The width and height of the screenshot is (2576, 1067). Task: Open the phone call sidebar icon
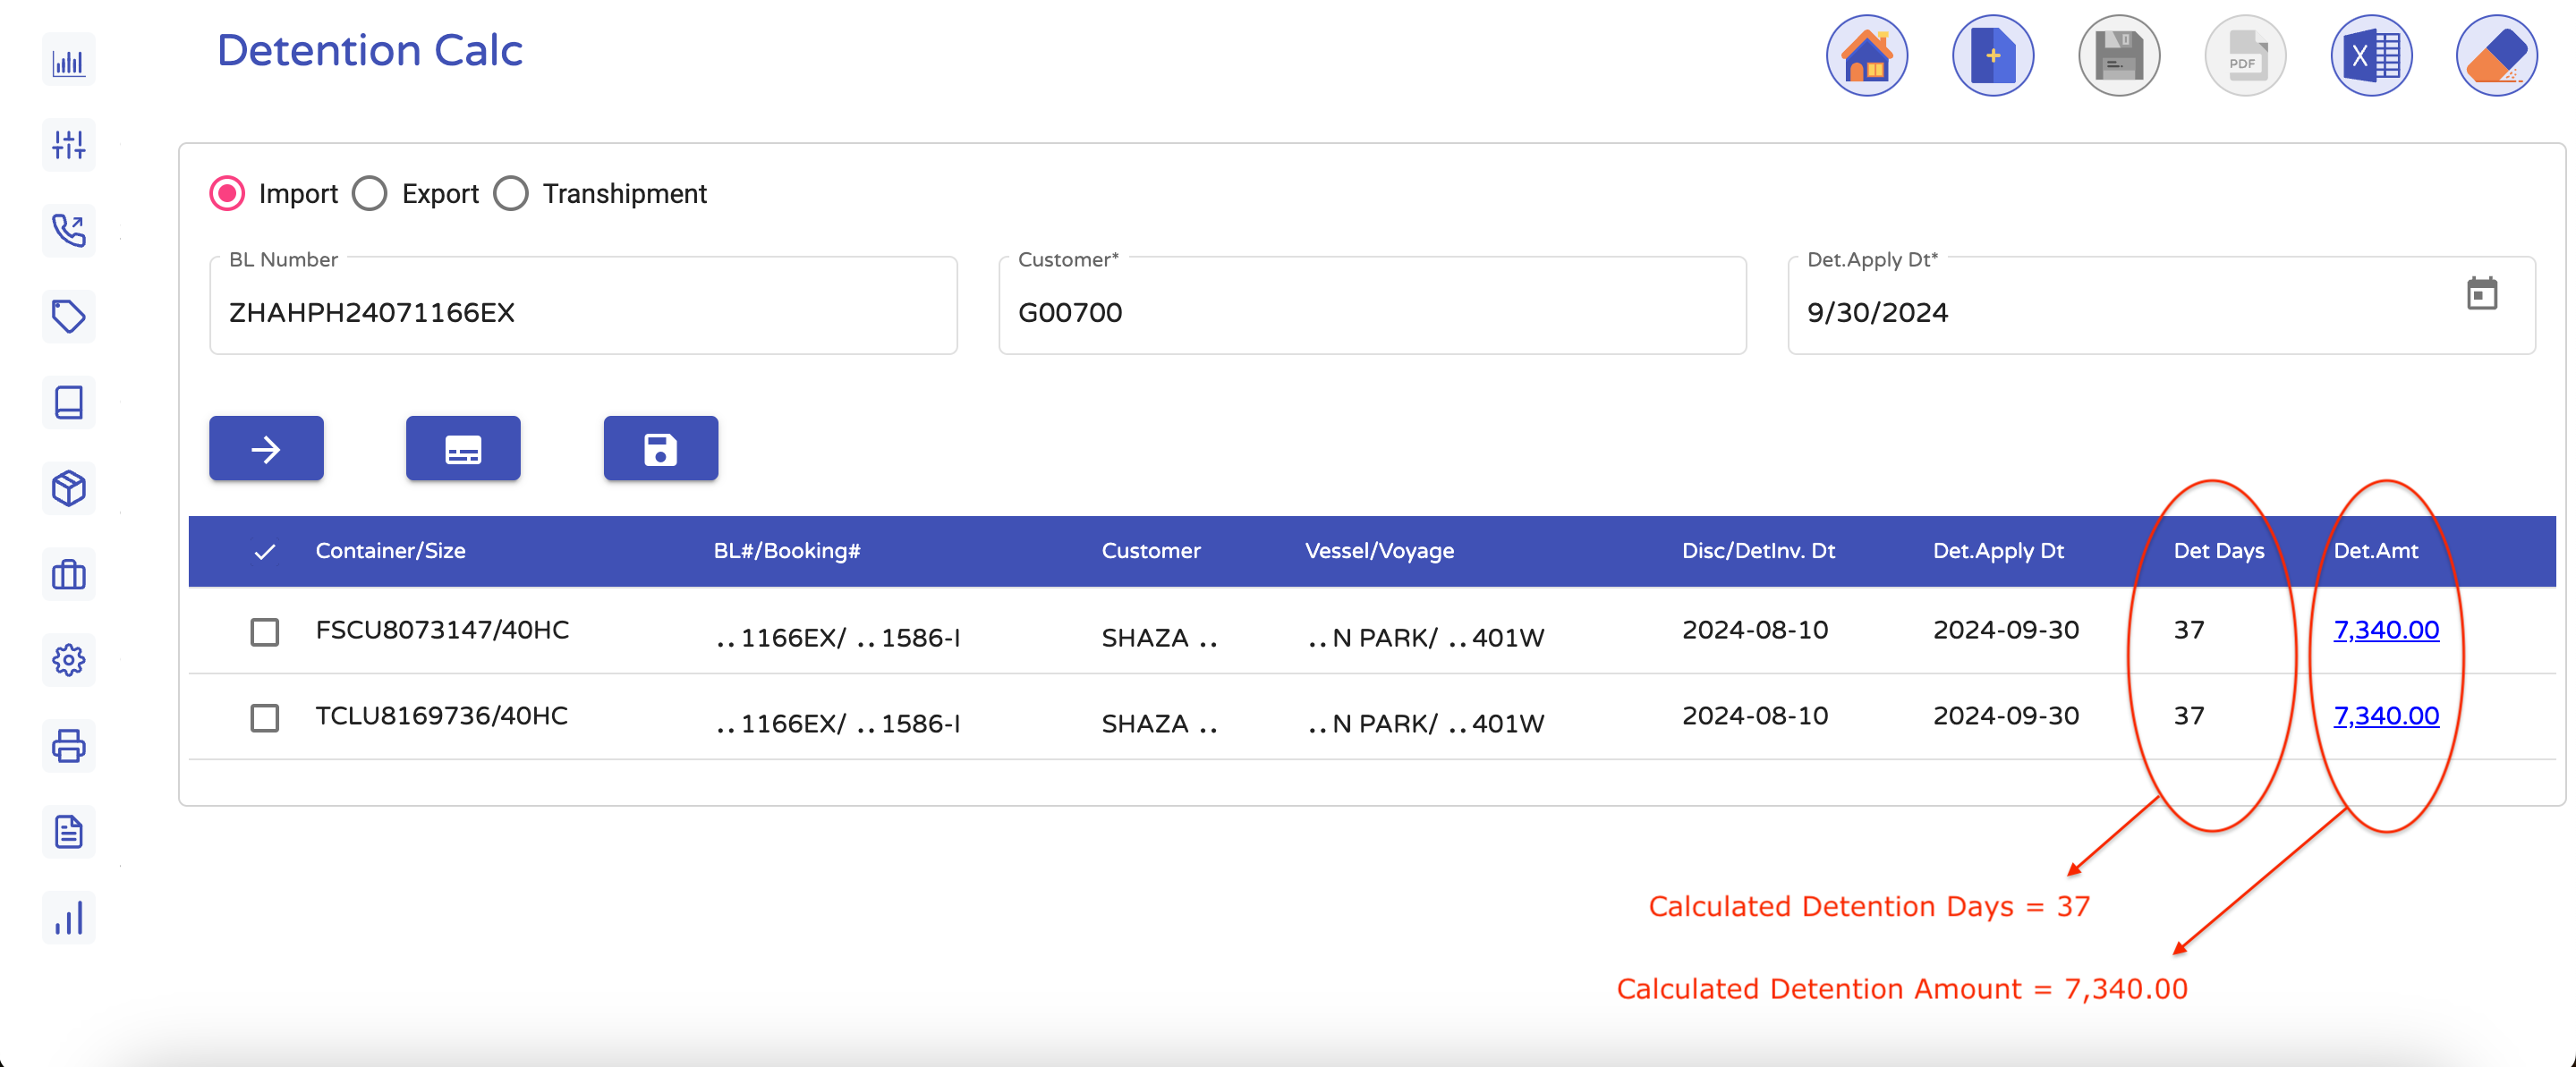(69, 231)
